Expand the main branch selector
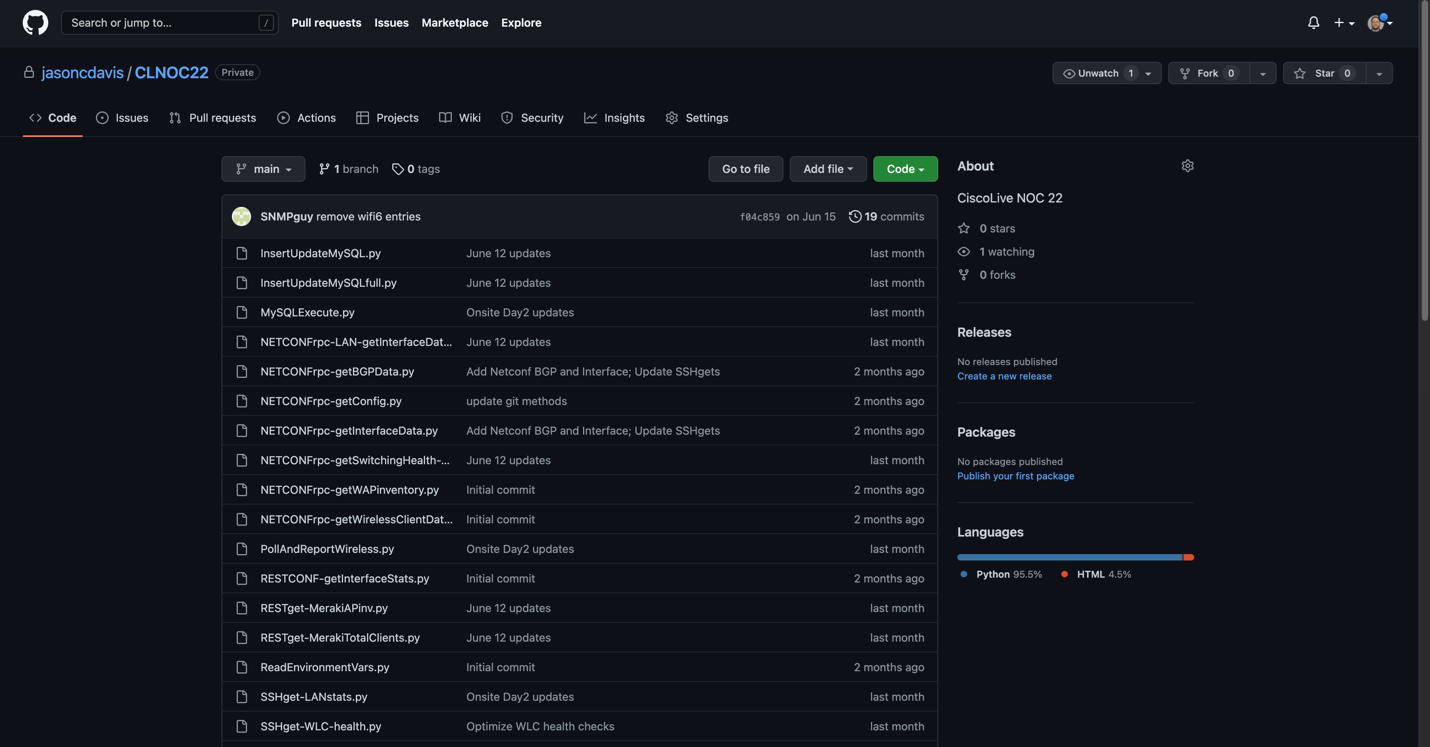This screenshot has height=747, width=1430. pyautogui.click(x=263, y=169)
